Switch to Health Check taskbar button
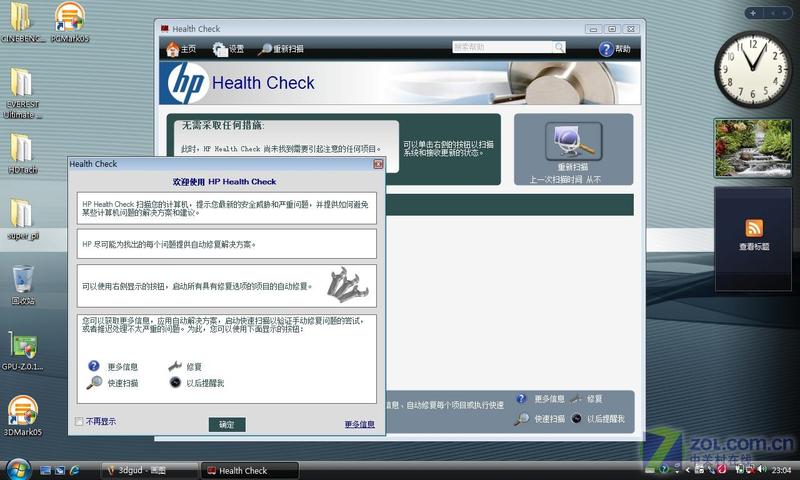Viewport: 800px width, 480px height. point(250,470)
